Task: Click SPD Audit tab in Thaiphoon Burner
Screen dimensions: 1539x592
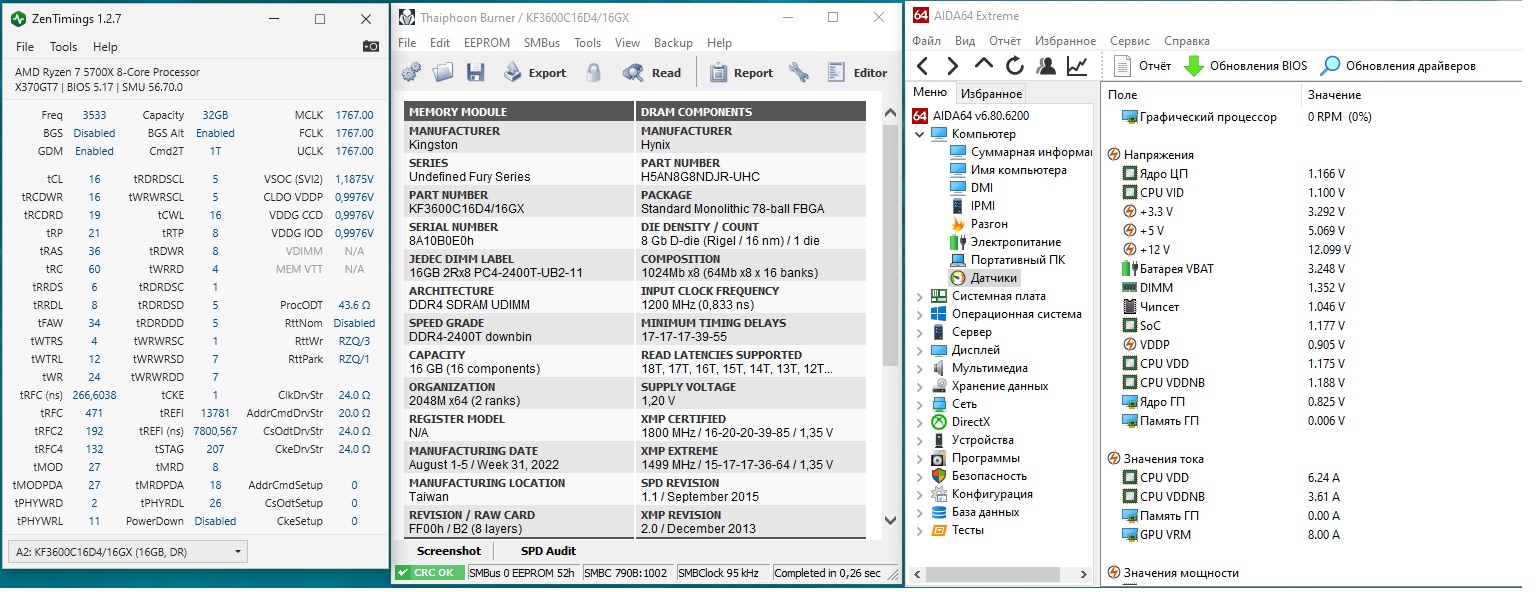Action: click(548, 551)
